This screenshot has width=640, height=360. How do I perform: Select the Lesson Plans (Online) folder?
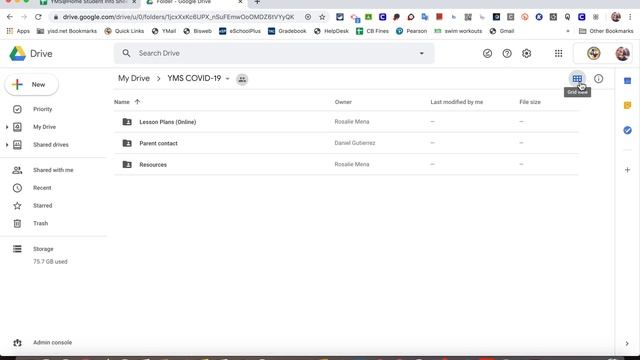tap(346, 122)
